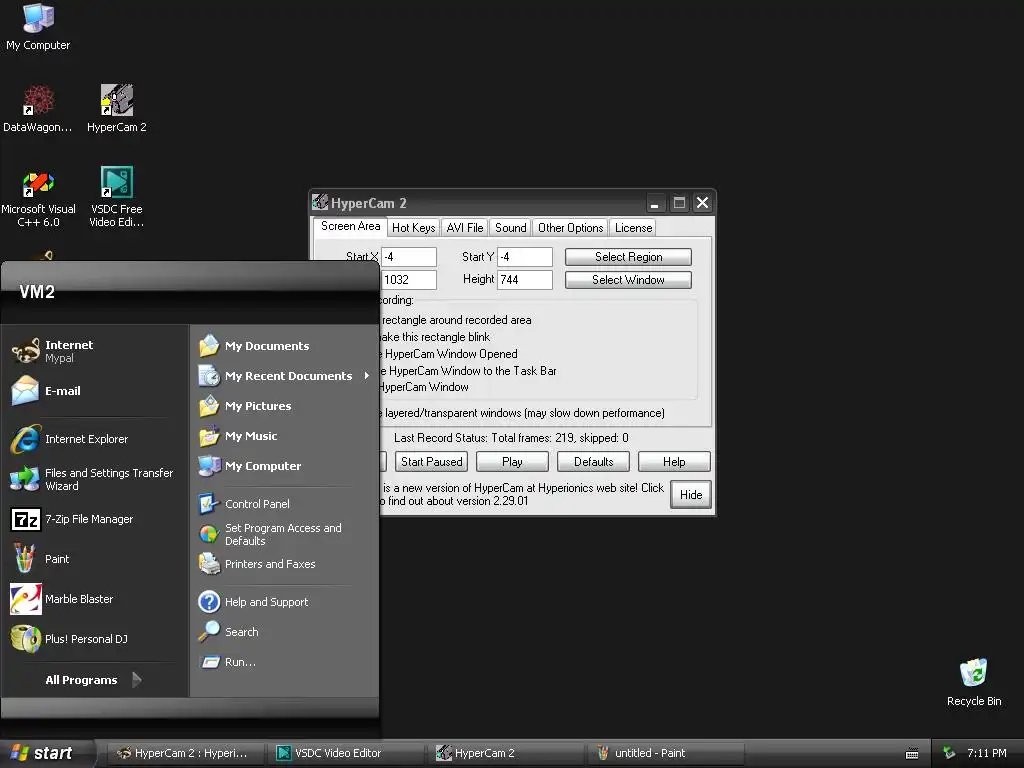Click Last Record Status text
The width and height of the screenshot is (1024, 768).
click(511, 438)
